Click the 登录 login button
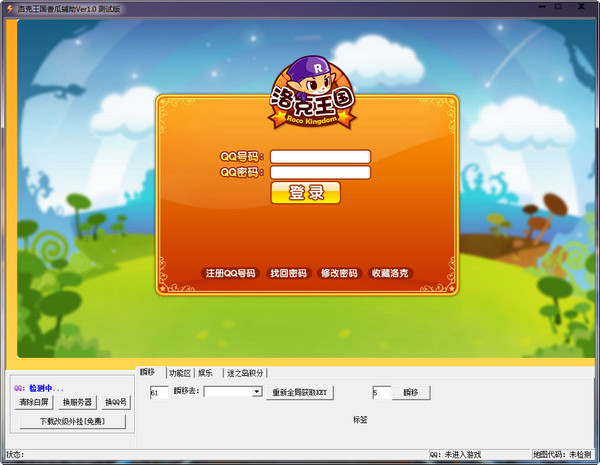This screenshot has width=600, height=465. click(305, 193)
